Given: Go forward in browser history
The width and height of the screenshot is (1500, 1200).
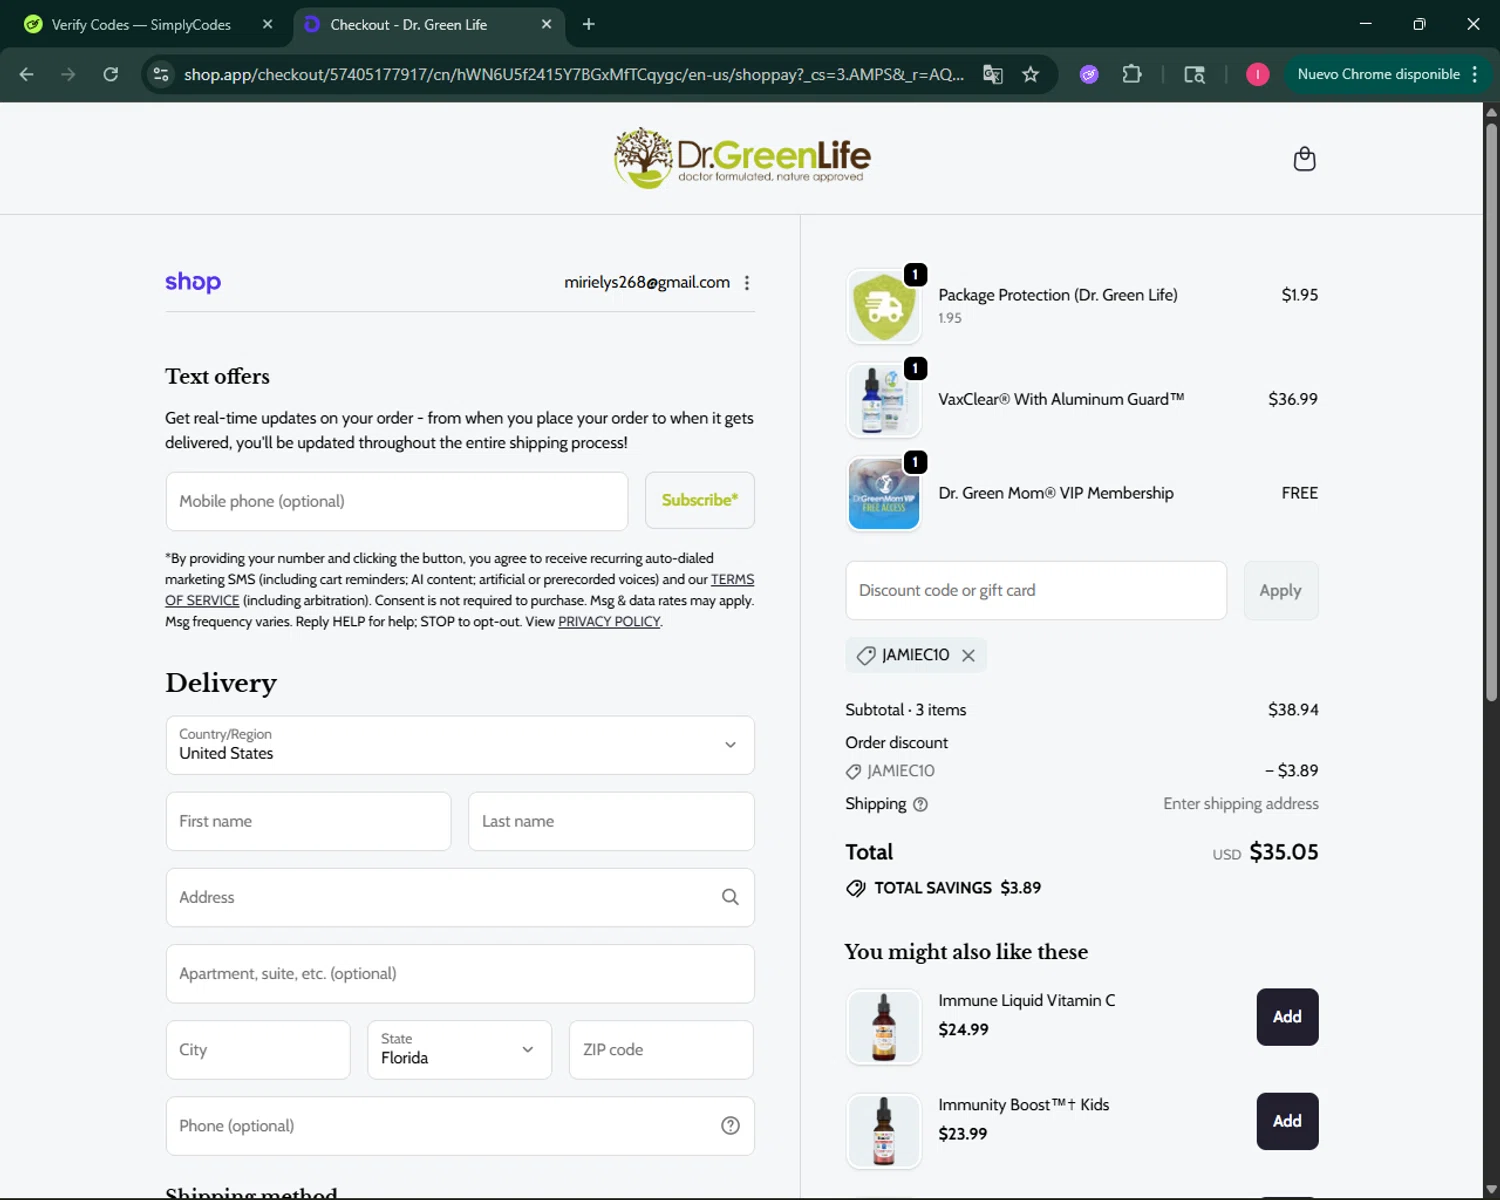Looking at the screenshot, I should [x=68, y=74].
